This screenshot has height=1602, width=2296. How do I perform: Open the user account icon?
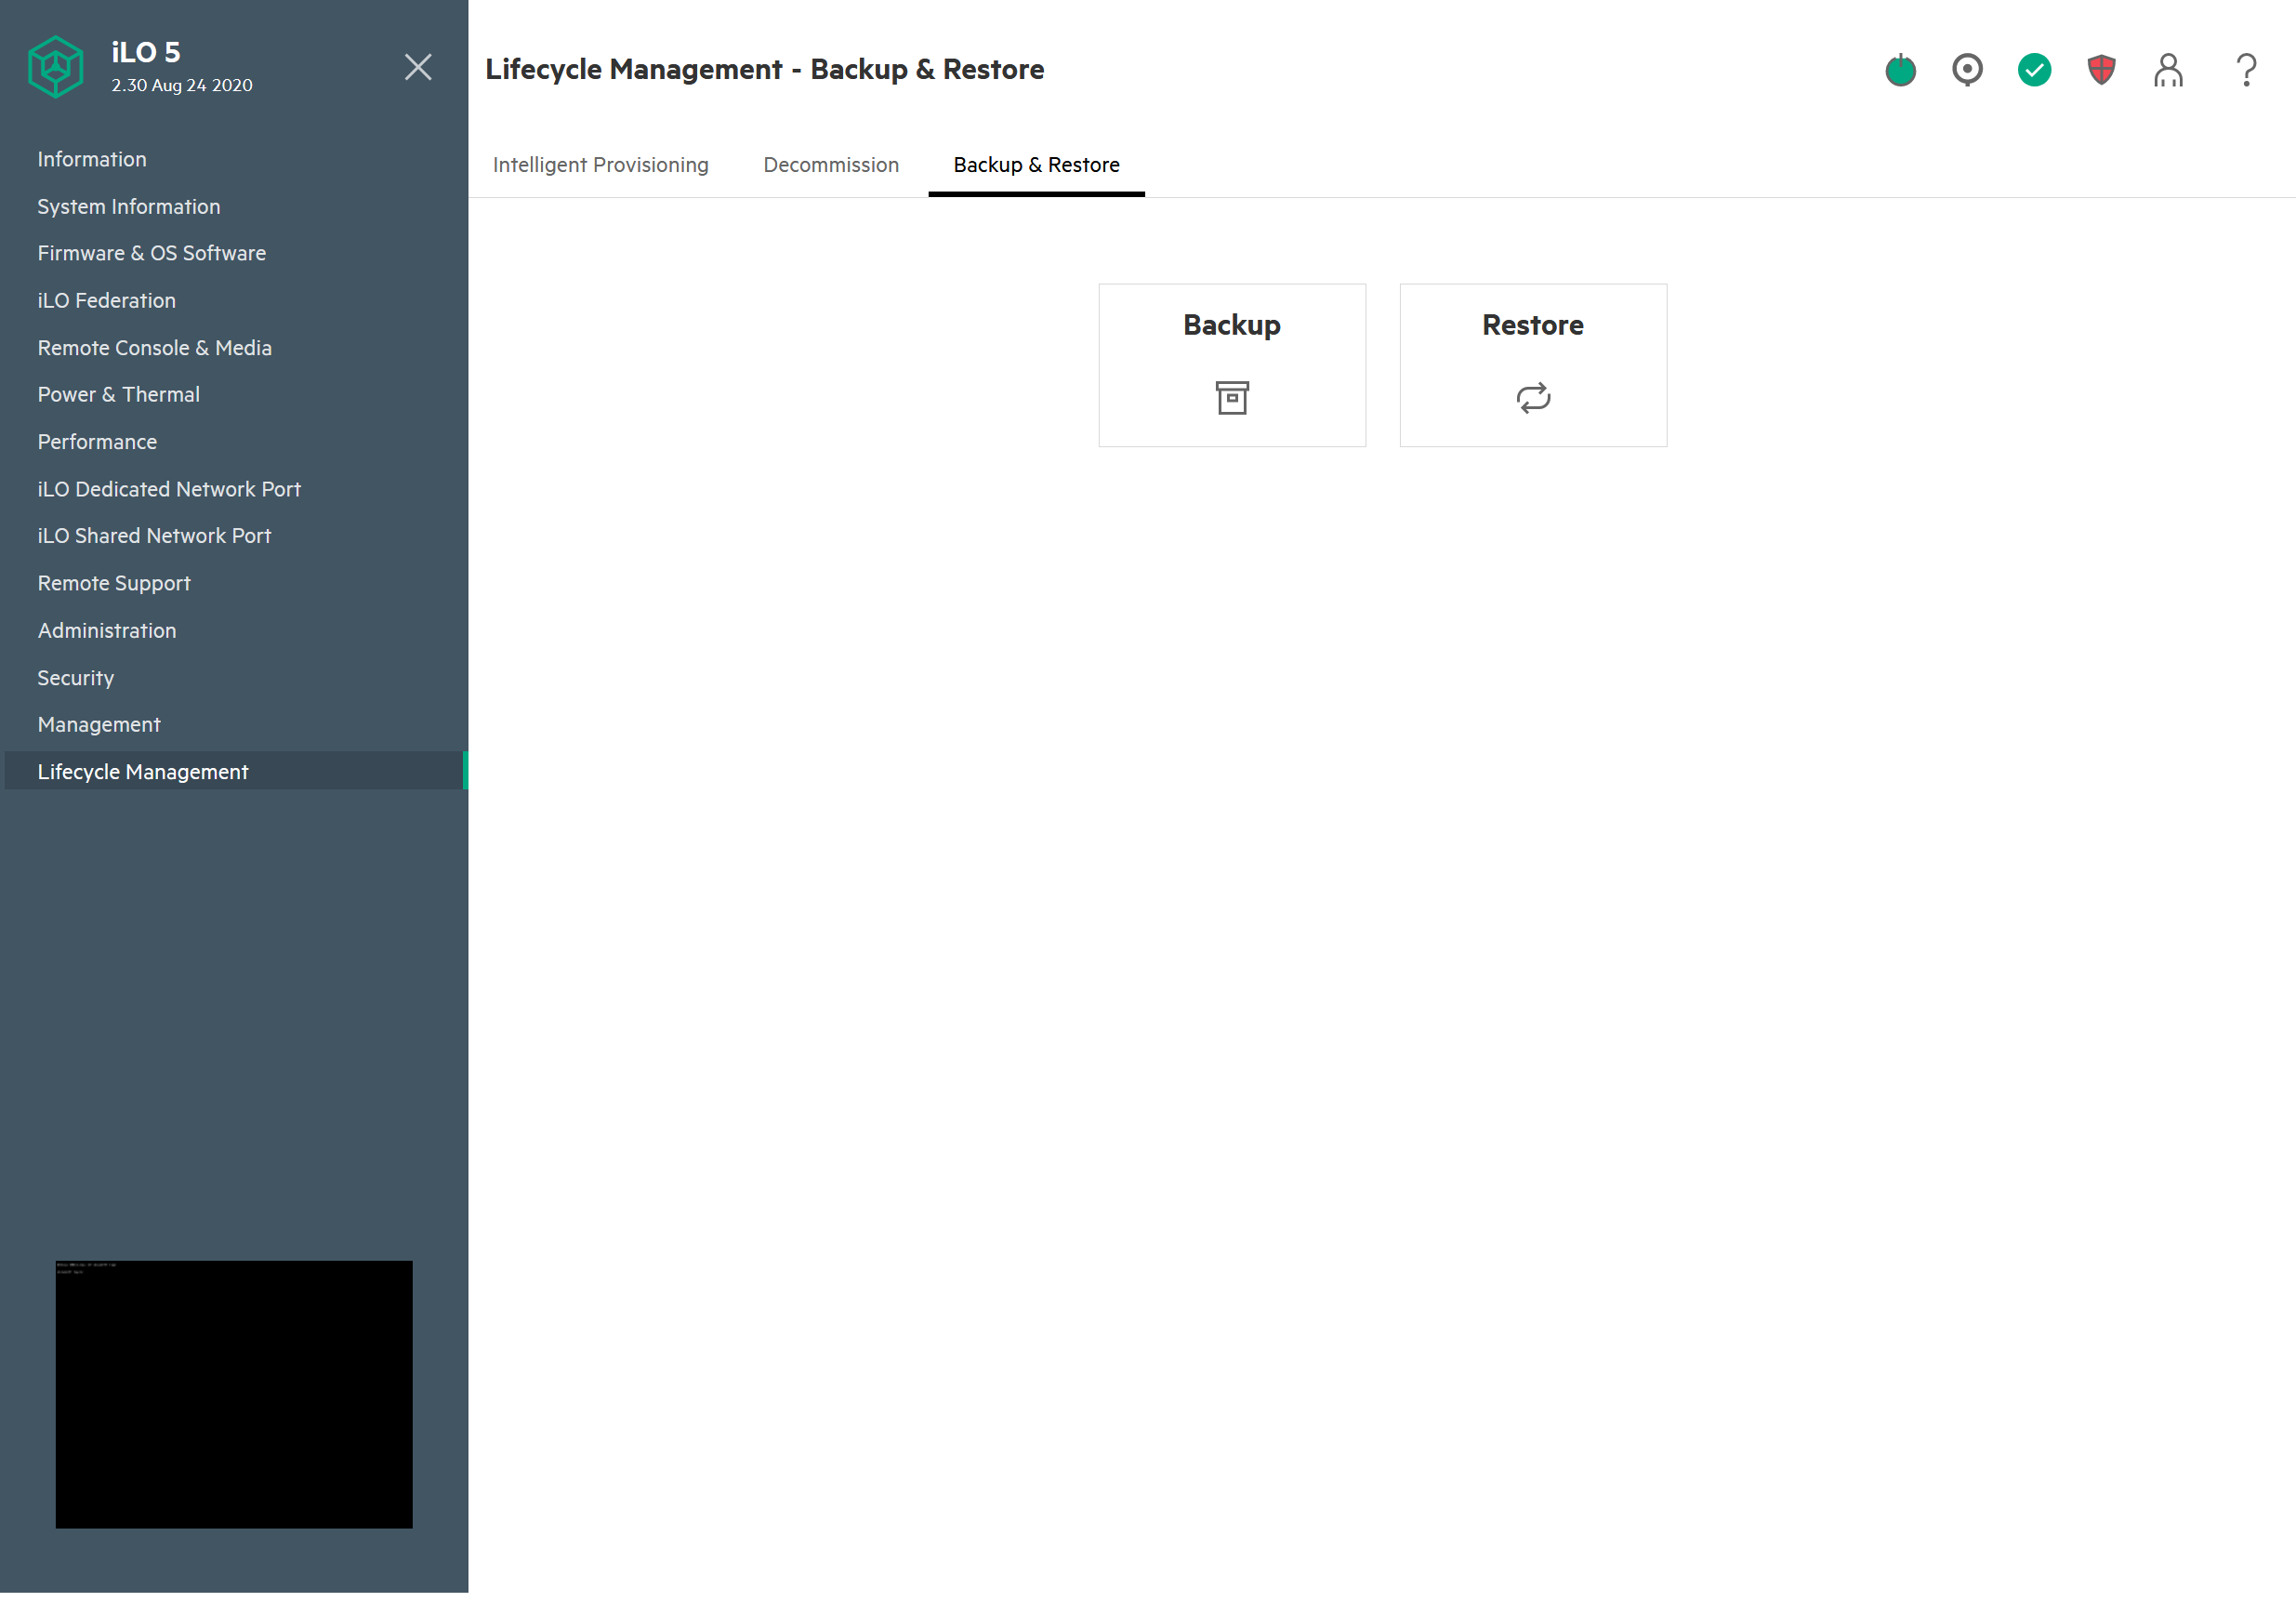click(x=2168, y=70)
